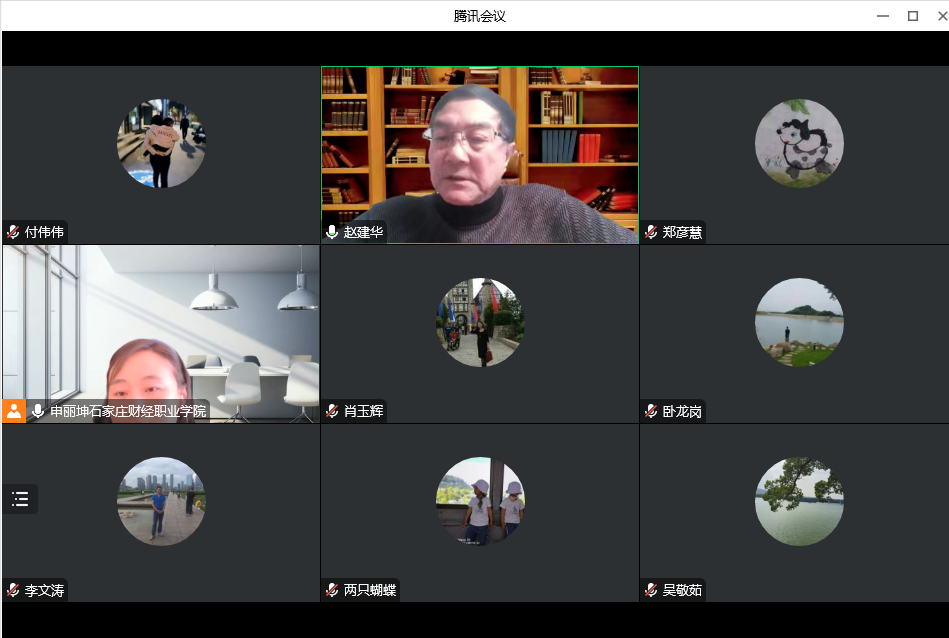Click the 肖玉辉 name label
949x638 pixels.
(x=363, y=411)
